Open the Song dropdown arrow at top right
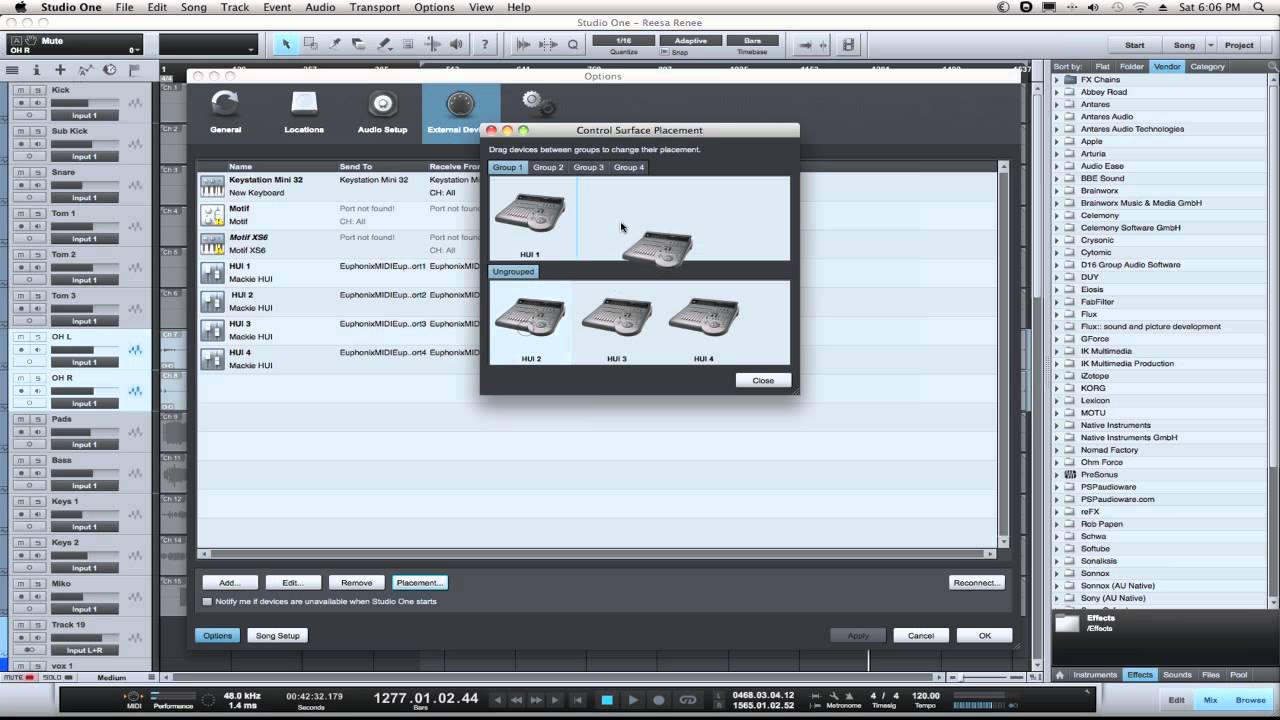 click(1210, 45)
